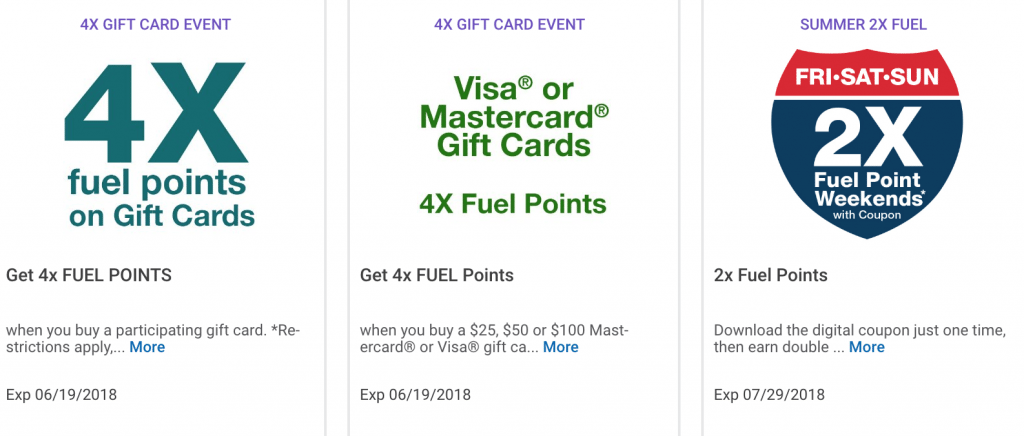This screenshot has width=1024, height=436.
Task: Open the 2x Fuel Points offer title
Action: pyautogui.click(x=771, y=275)
